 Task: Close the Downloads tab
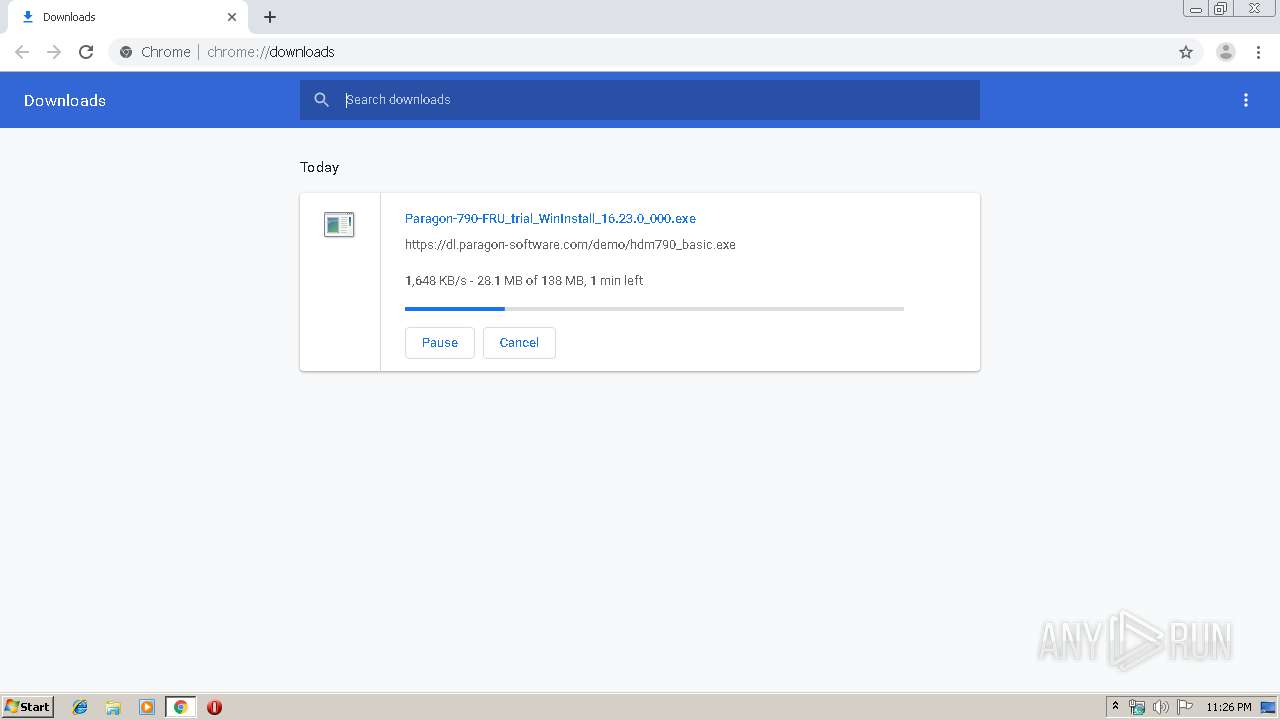click(232, 17)
